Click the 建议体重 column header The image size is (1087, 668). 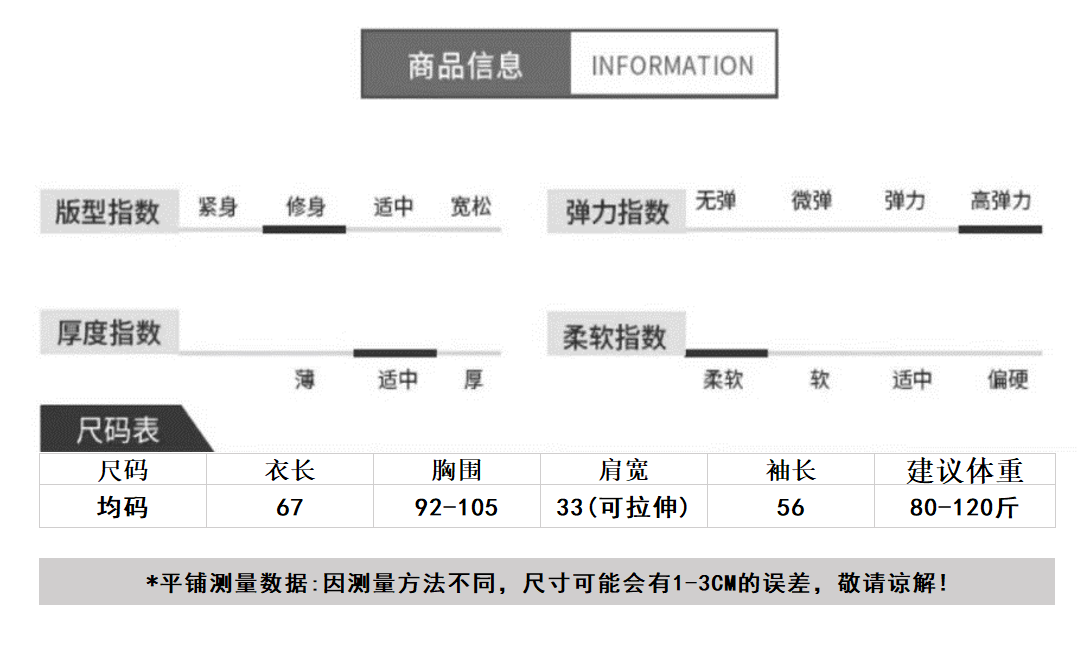click(965, 470)
